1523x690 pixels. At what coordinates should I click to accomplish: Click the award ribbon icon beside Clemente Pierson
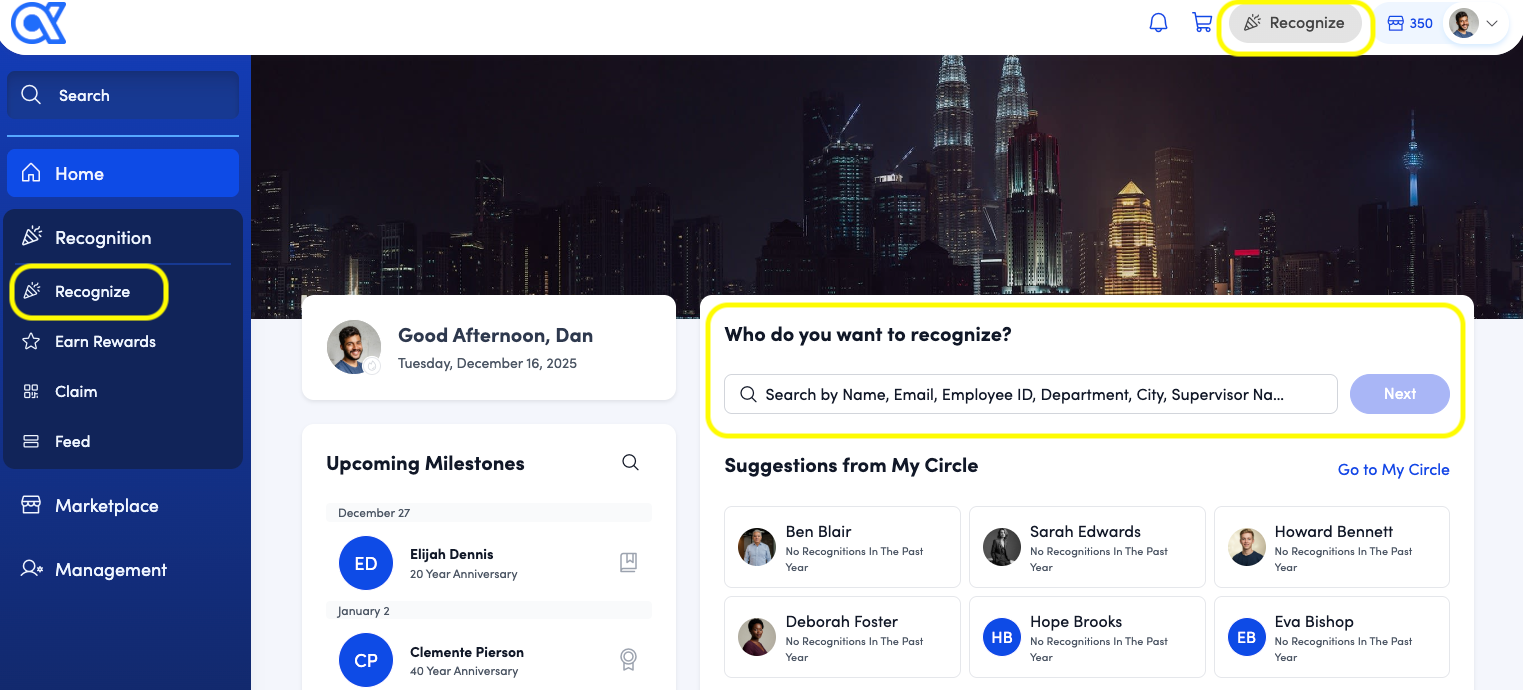(628, 660)
